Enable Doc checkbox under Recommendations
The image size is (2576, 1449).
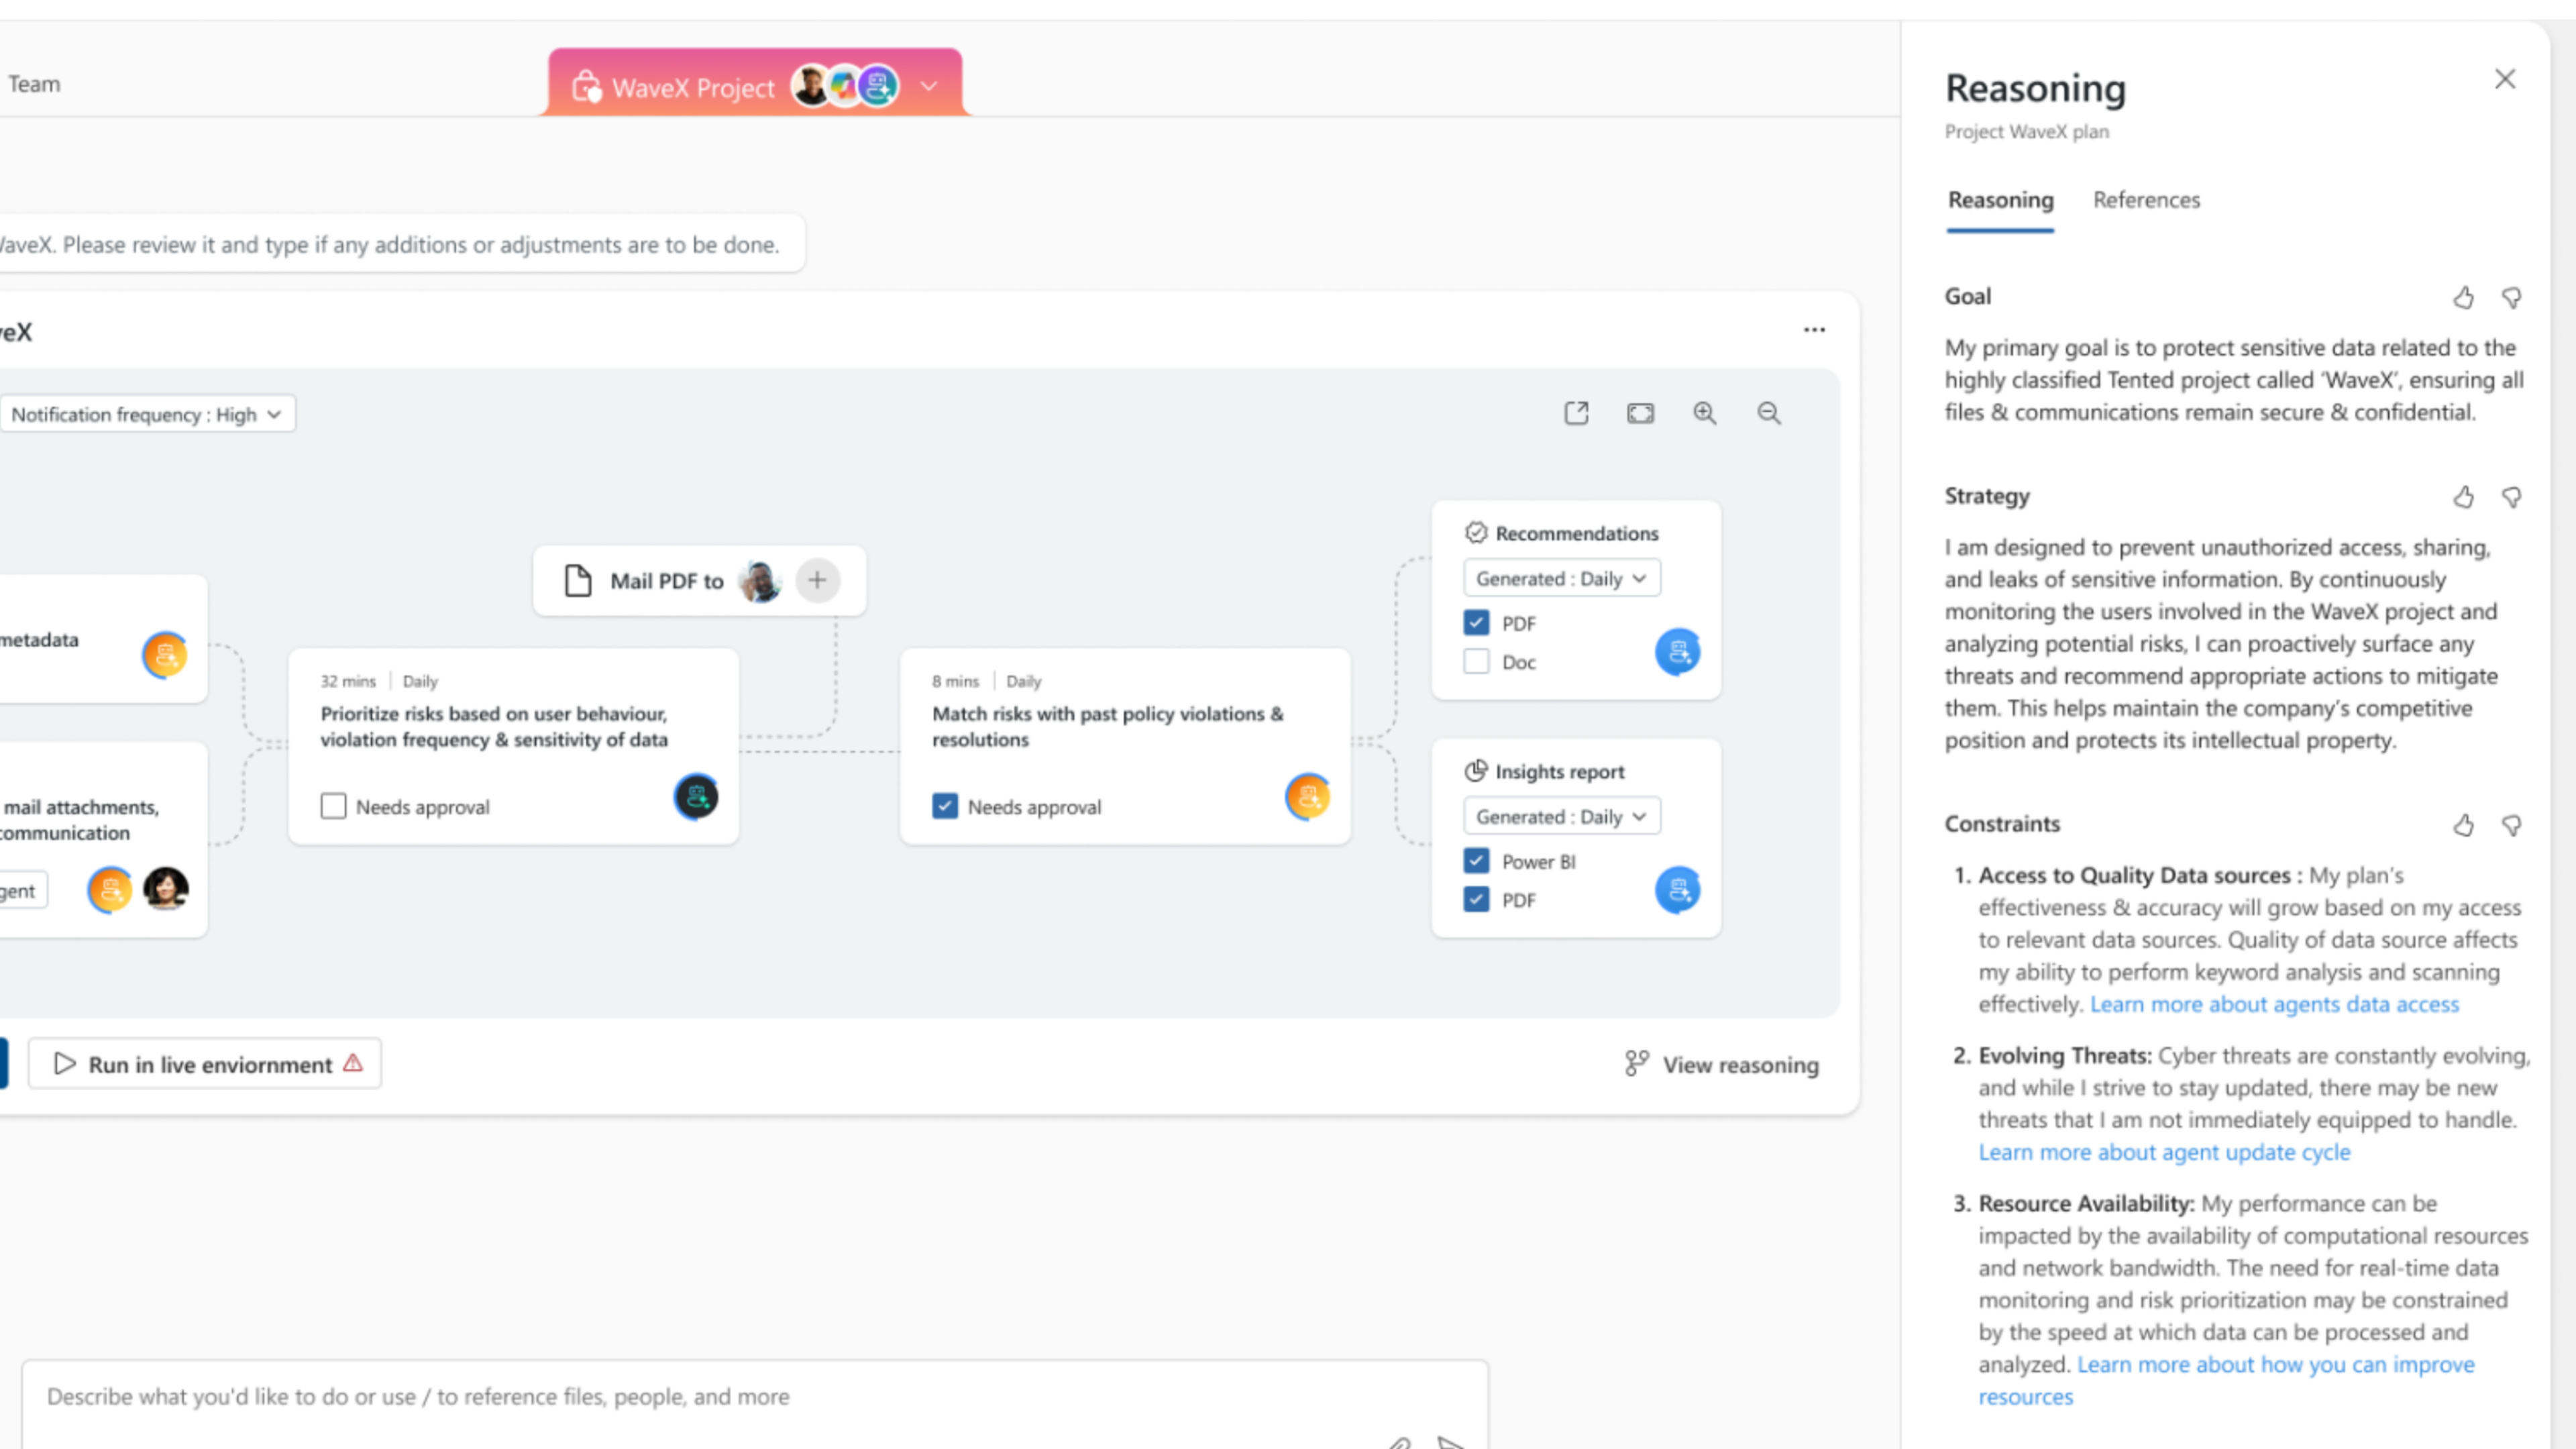[1476, 662]
